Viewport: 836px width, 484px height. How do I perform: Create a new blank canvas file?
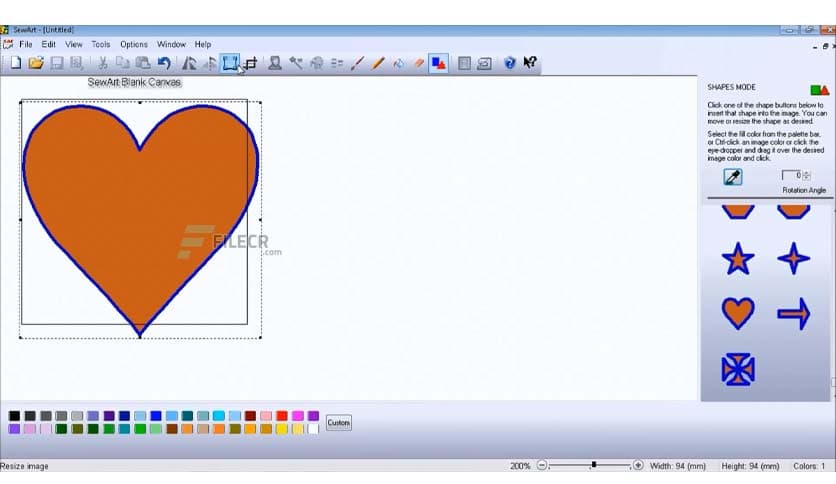tap(15, 63)
